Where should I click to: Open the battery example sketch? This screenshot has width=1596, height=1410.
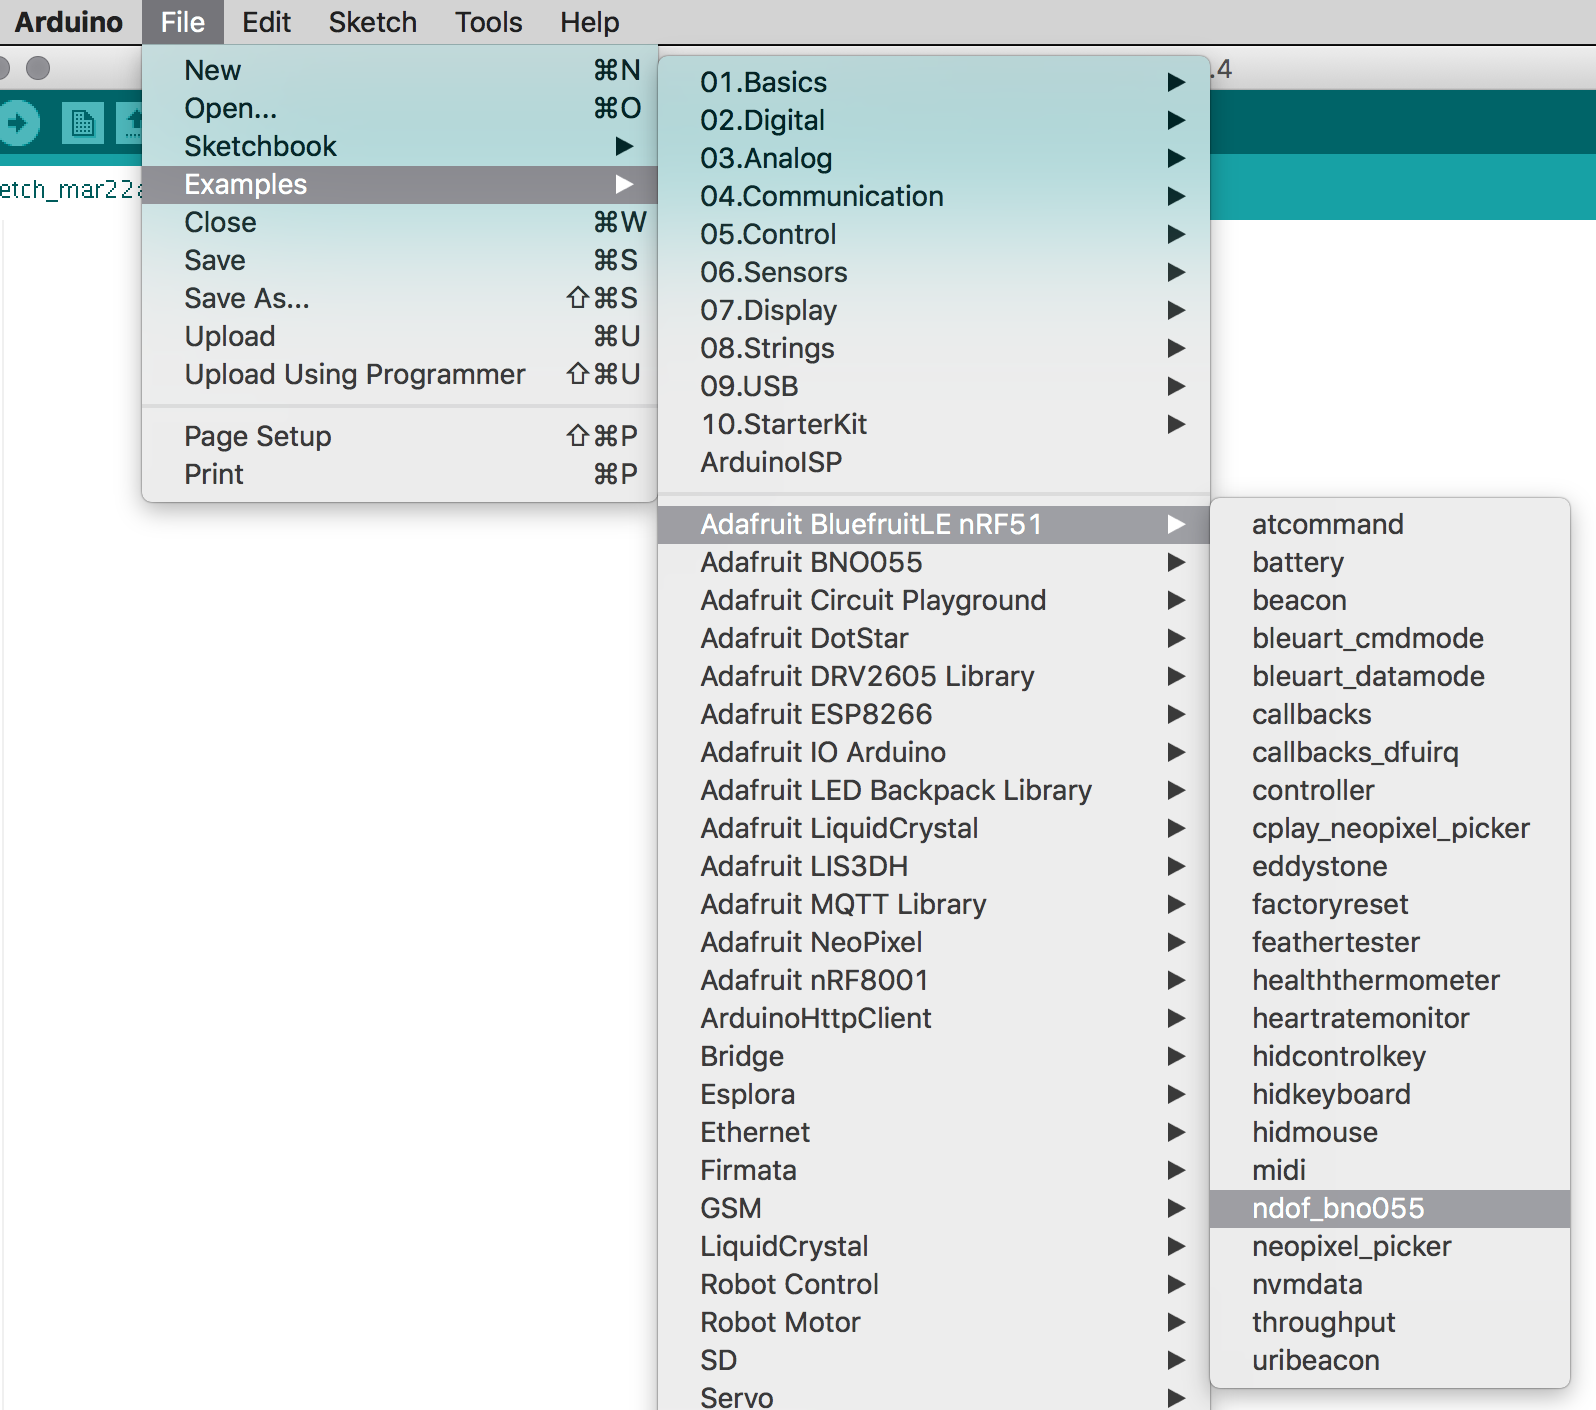(1390, 562)
